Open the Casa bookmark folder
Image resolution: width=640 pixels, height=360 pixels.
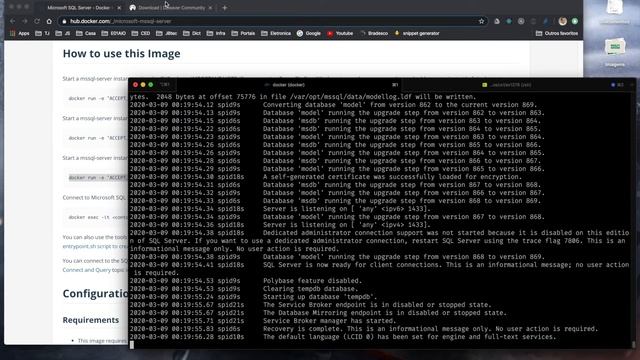click(x=86, y=33)
